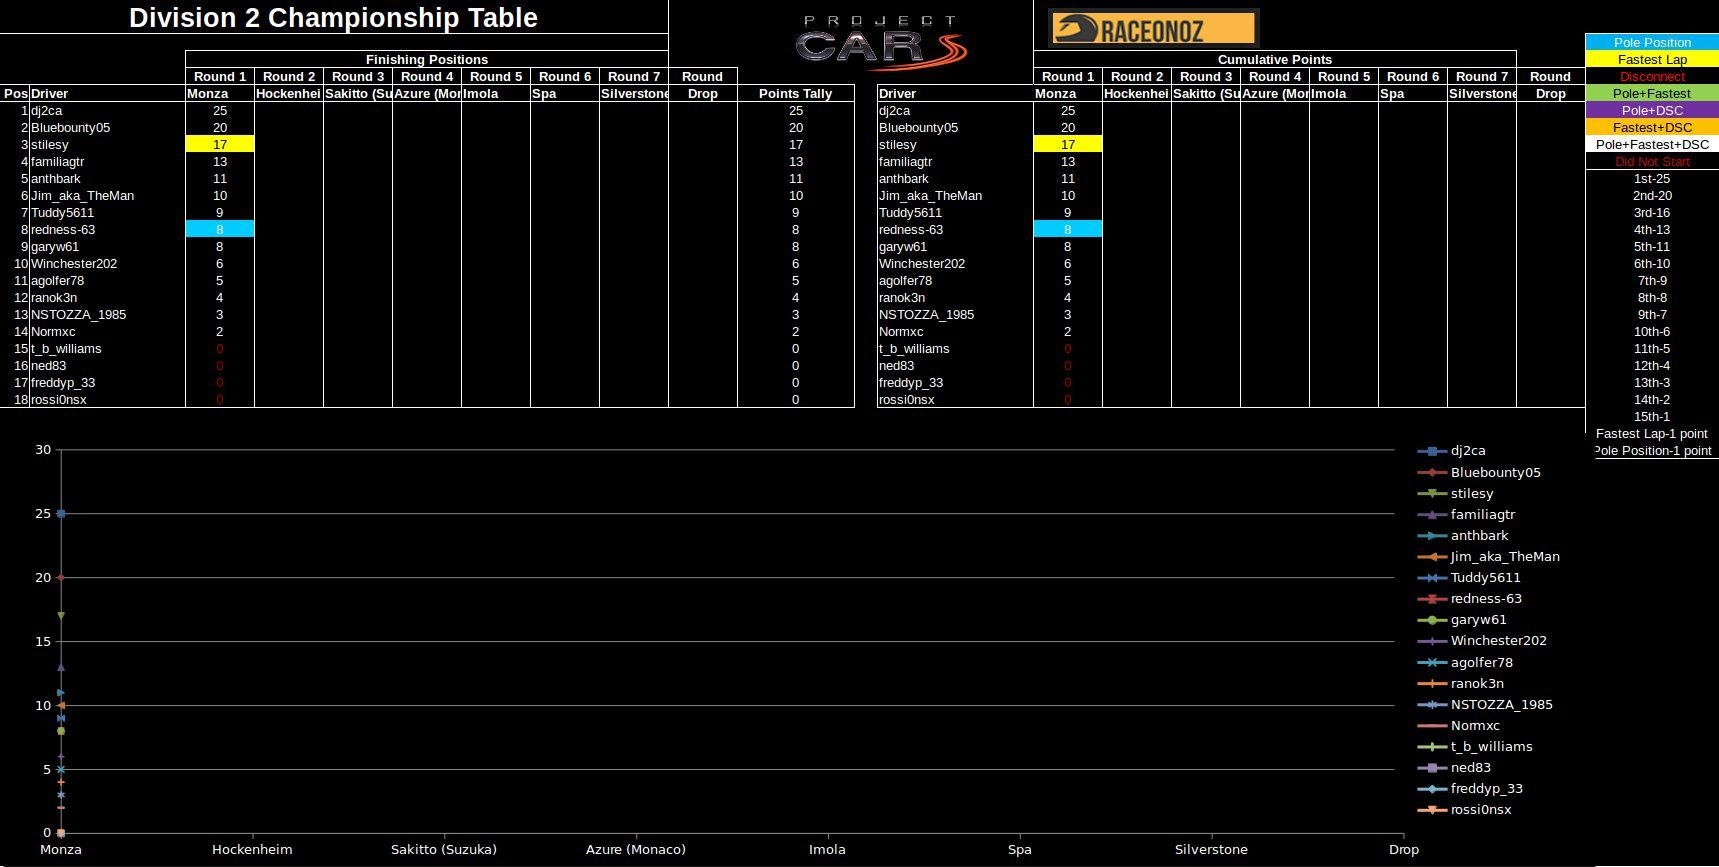
Task: Click the RaceOnOz logo banner
Action: pyautogui.click(x=1152, y=28)
